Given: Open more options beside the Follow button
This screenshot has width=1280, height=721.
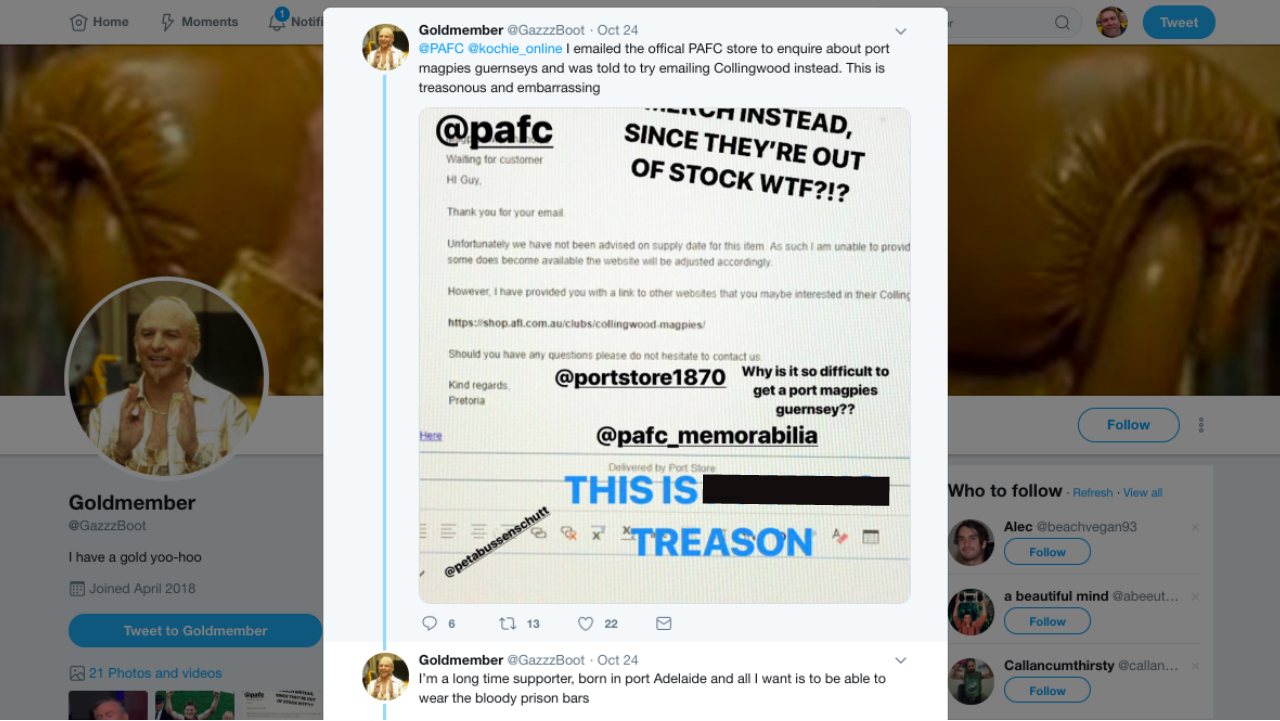Looking at the screenshot, I should click(1201, 425).
